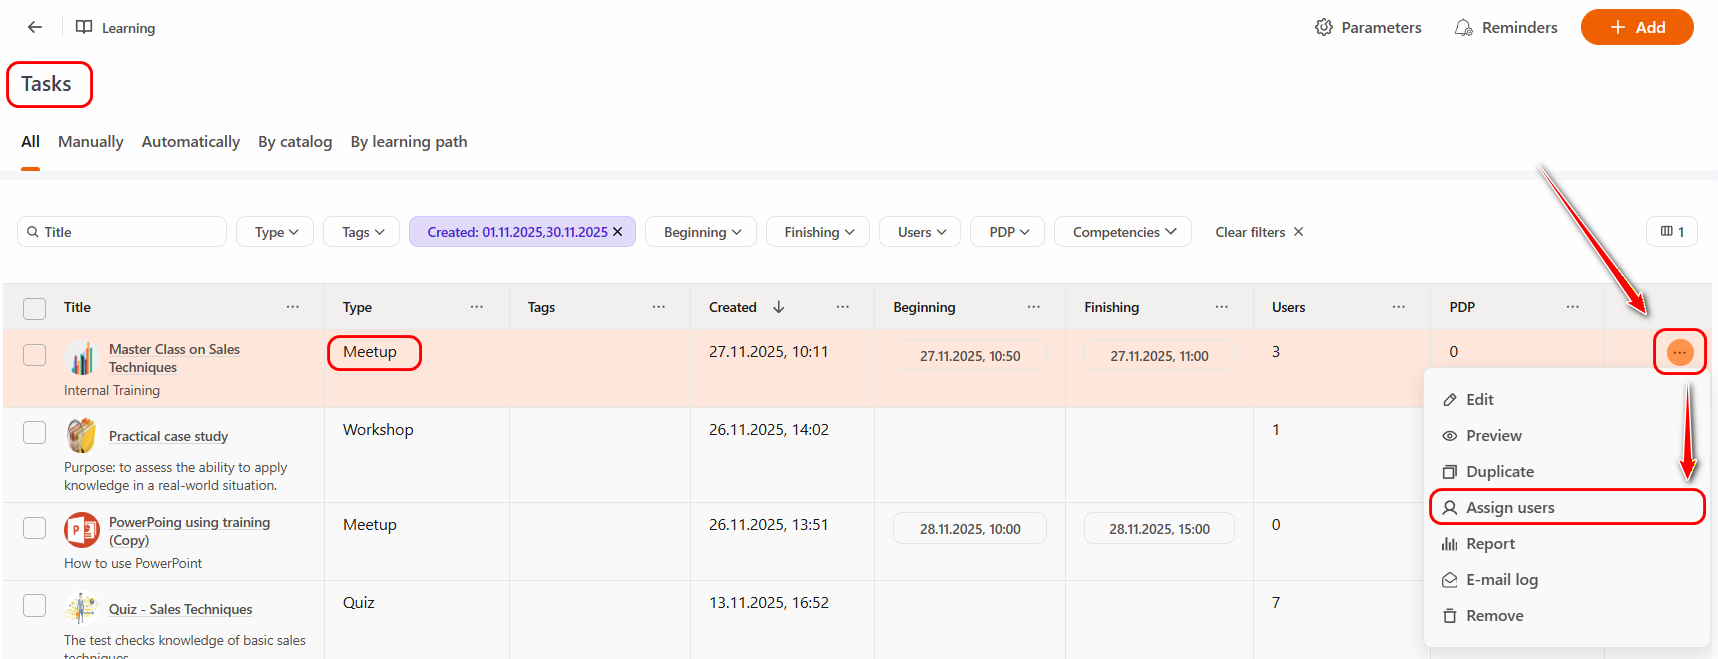Click sort arrow on Created column
Viewport: 1718px width, 659px height.
click(779, 307)
